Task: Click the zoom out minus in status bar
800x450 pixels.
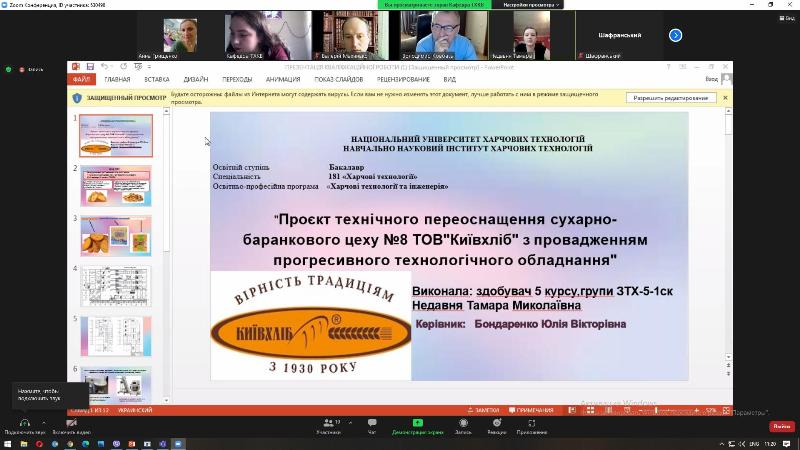Action: (641, 410)
